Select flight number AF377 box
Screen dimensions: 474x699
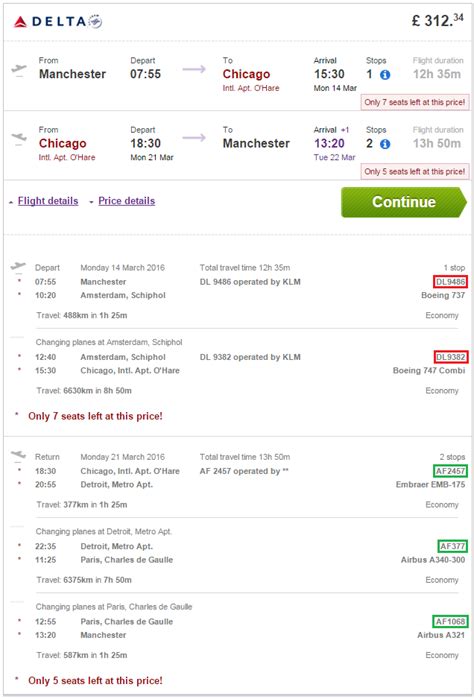(452, 546)
